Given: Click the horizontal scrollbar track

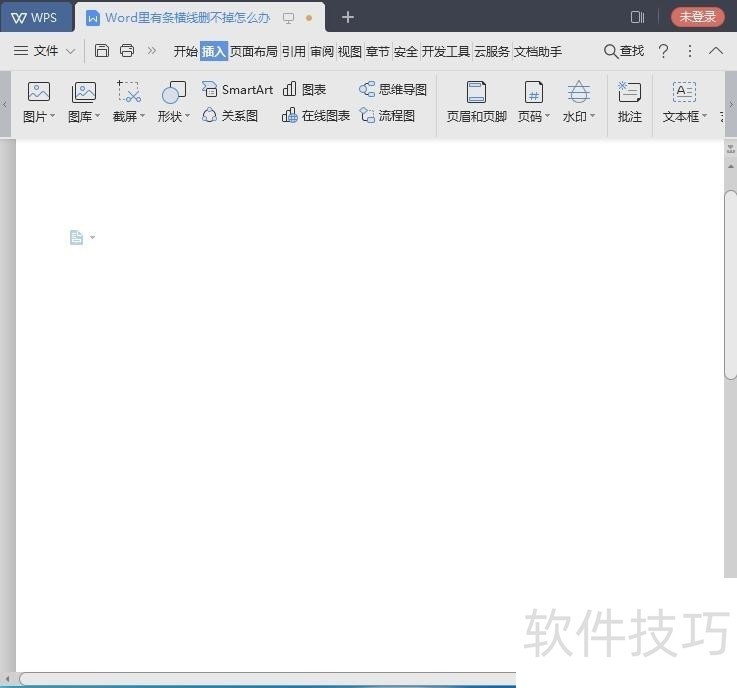Looking at the screenshot, I should (x=268, y=679).
